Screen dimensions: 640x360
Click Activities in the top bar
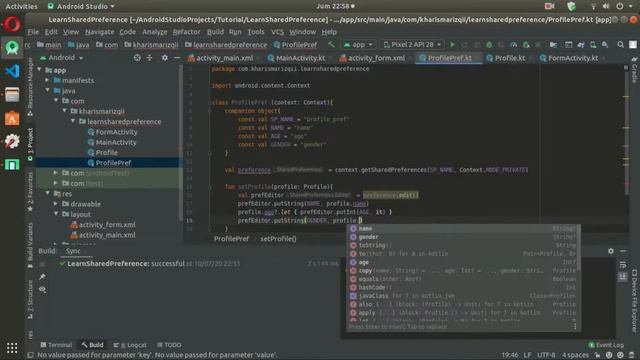click(x=21, y=6)
